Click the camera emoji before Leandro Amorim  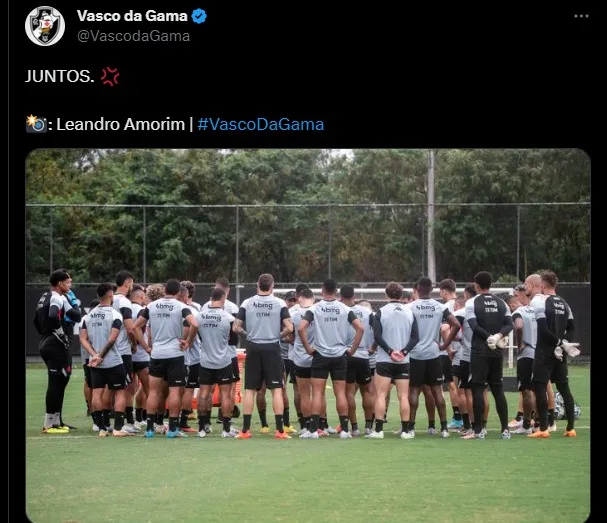(x=36, y=124)
